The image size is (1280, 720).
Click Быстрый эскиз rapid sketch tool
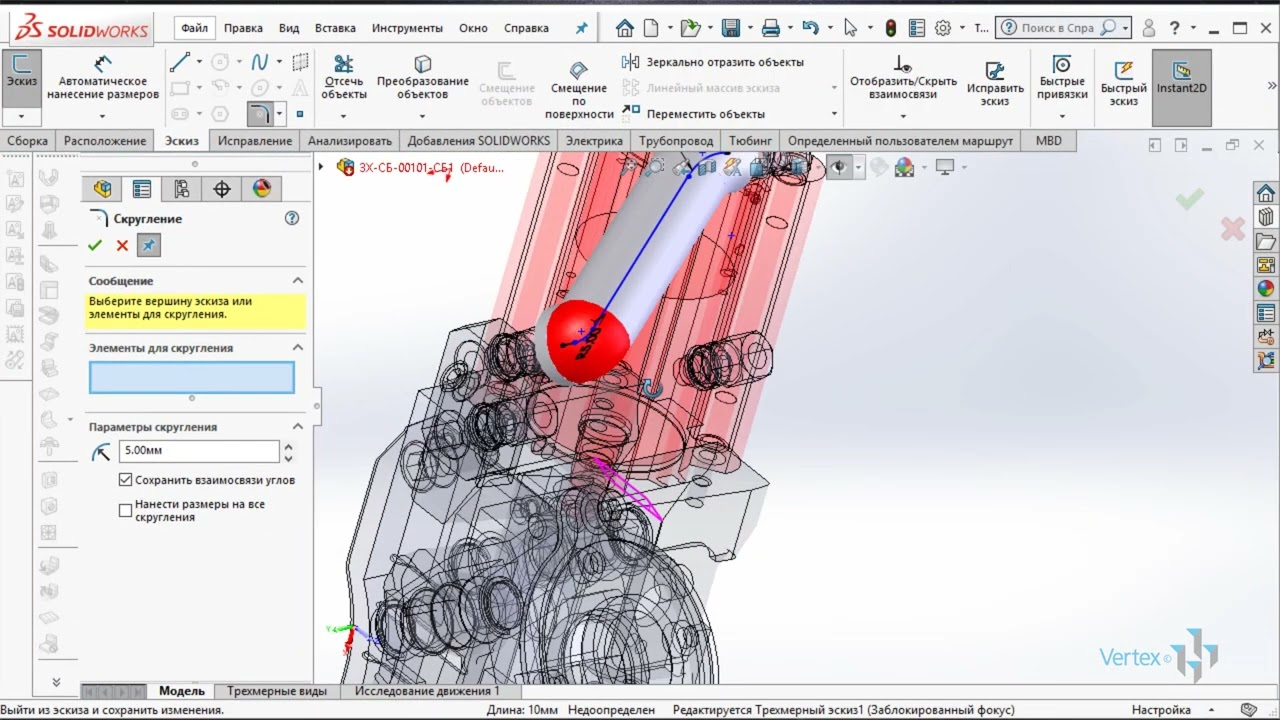(1123, 82)
